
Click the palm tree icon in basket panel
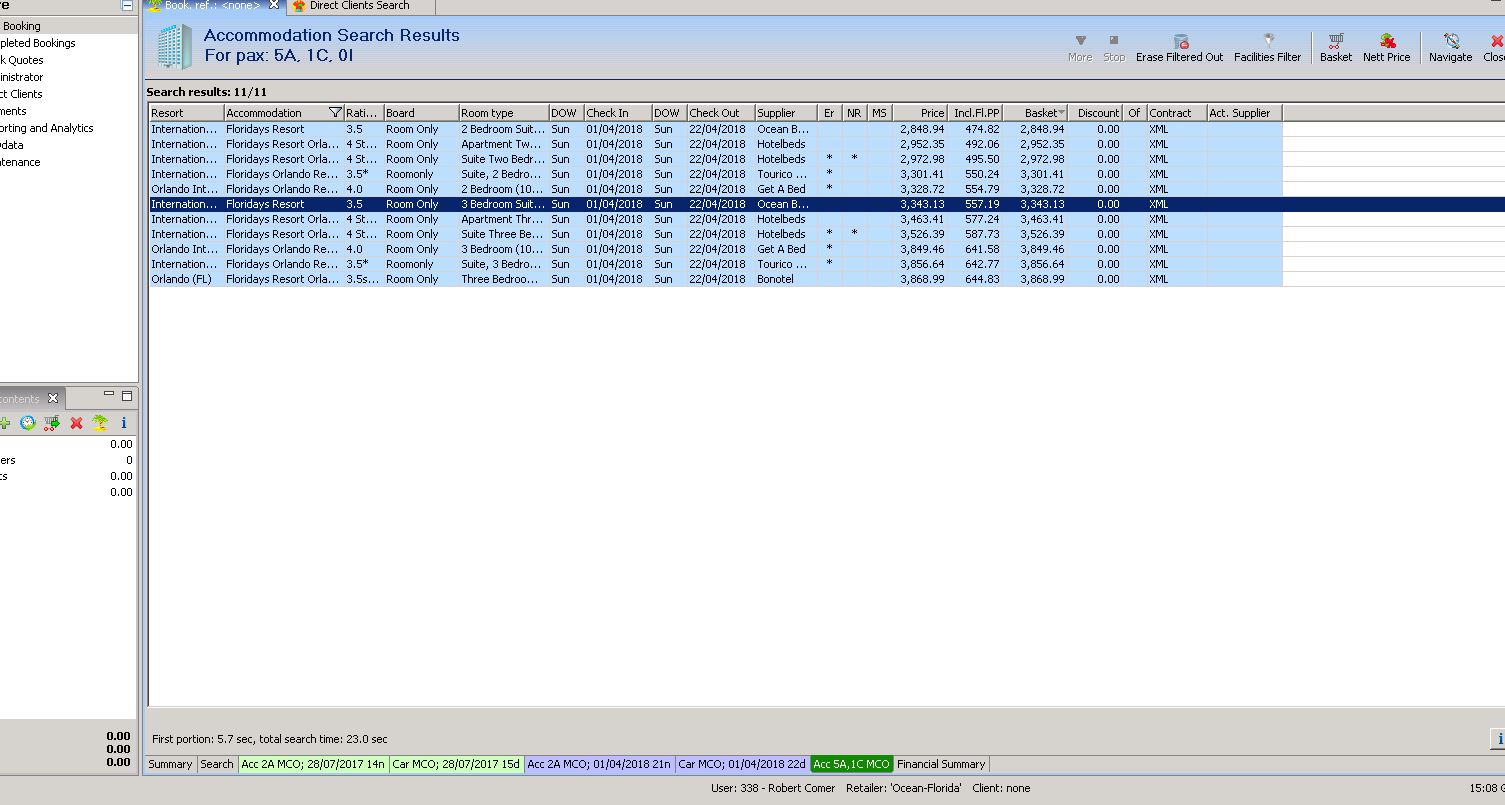[x=100, y=423]
